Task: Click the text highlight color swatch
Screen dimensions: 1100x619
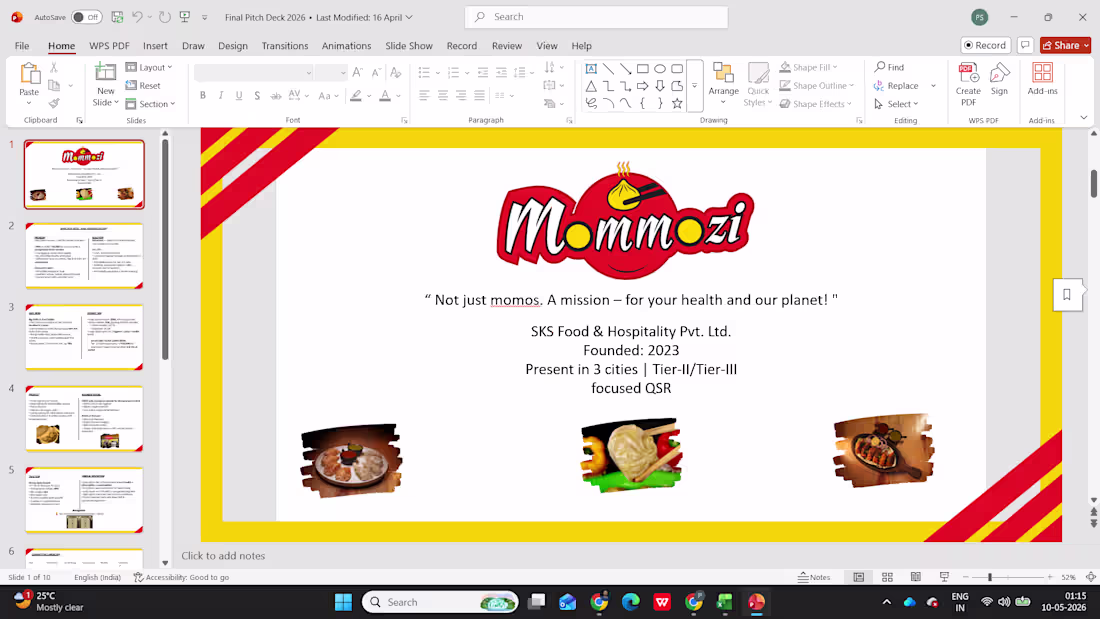Action: point(356,95)
